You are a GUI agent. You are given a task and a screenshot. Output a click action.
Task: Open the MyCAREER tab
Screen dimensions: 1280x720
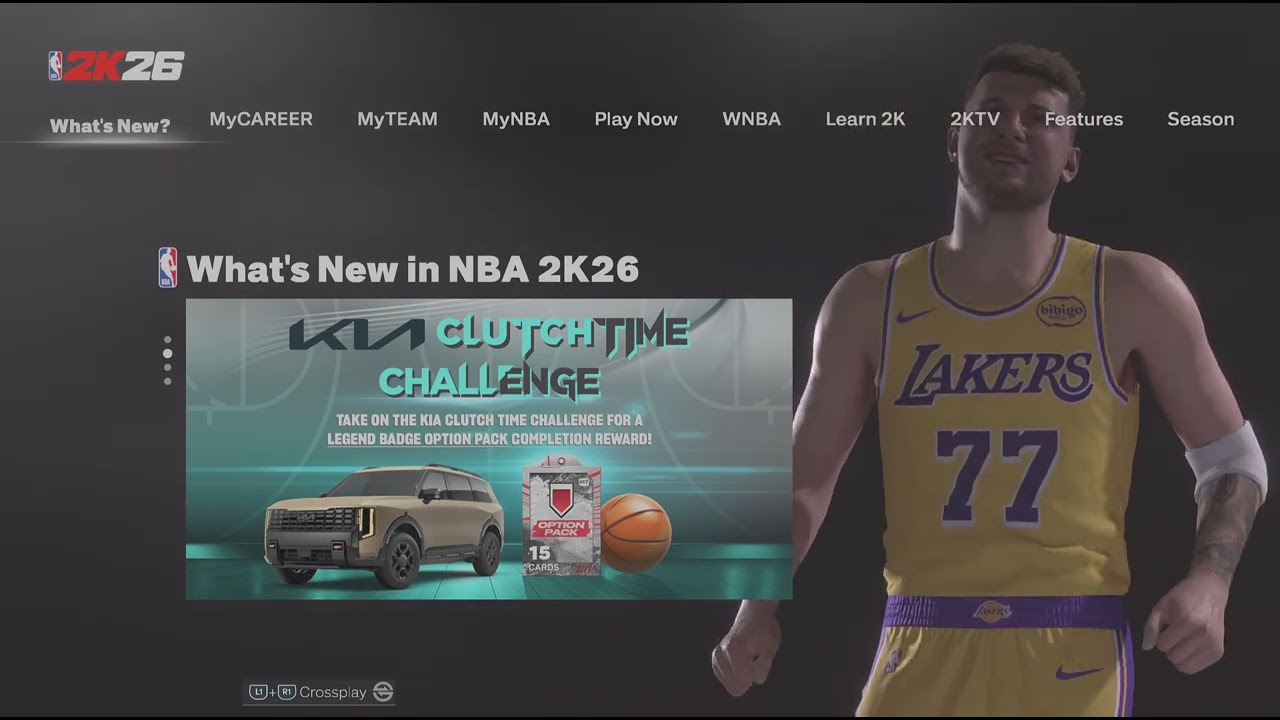tap(261, 119)
